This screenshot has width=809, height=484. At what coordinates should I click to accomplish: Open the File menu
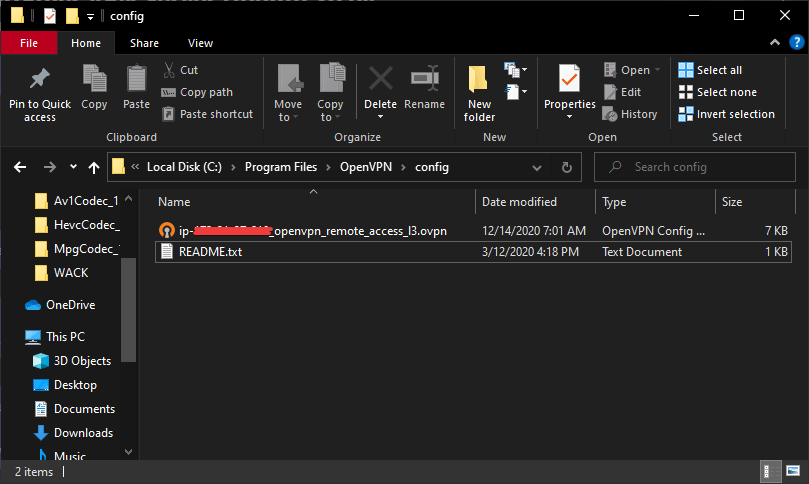[x=28, y=43]
